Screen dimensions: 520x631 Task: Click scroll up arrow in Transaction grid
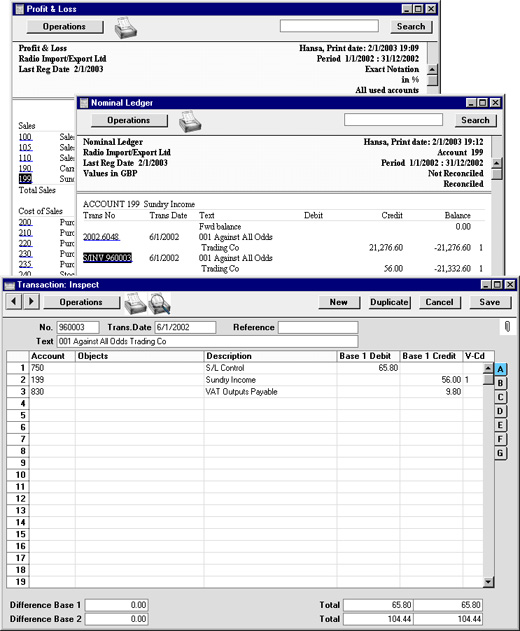tap(488, 368)
